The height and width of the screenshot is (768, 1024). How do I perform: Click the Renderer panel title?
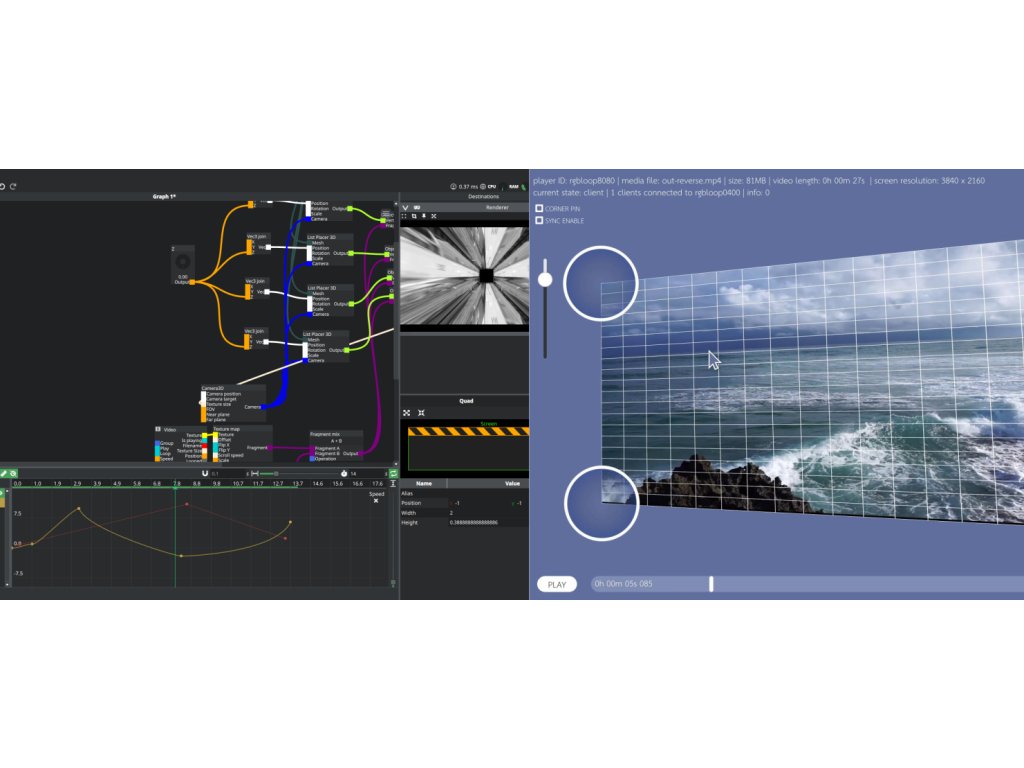tap(497, 208)
